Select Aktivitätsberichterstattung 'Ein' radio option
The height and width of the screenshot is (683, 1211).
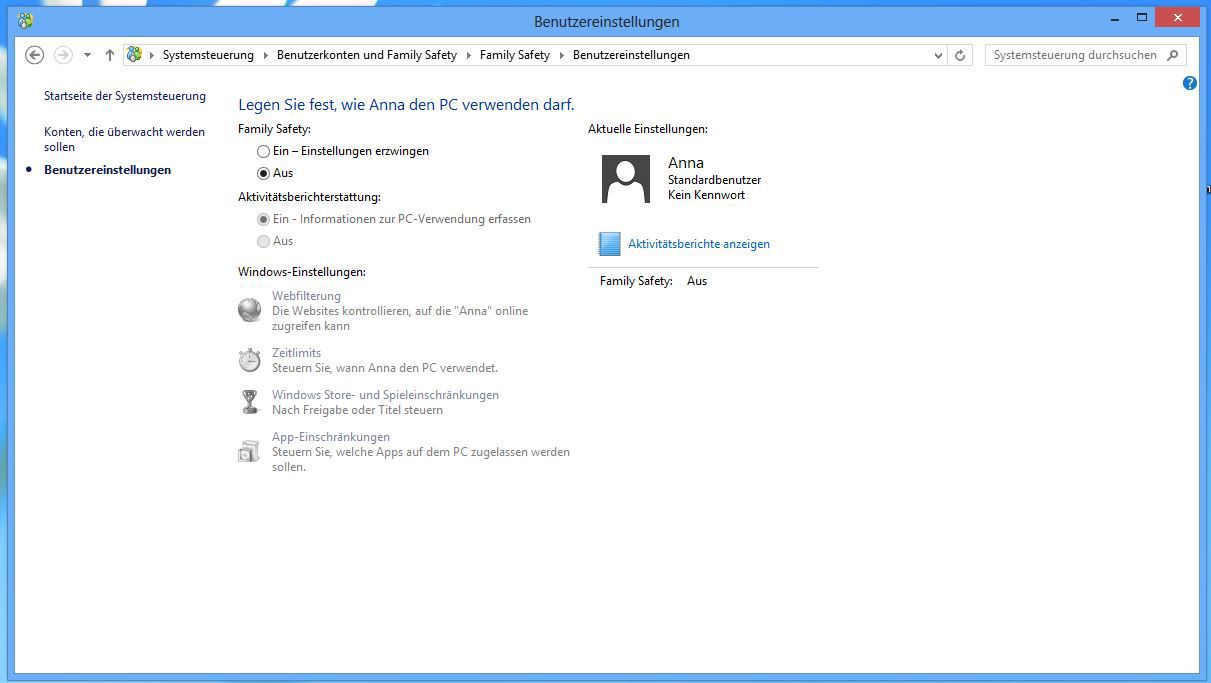click(264, 219)
